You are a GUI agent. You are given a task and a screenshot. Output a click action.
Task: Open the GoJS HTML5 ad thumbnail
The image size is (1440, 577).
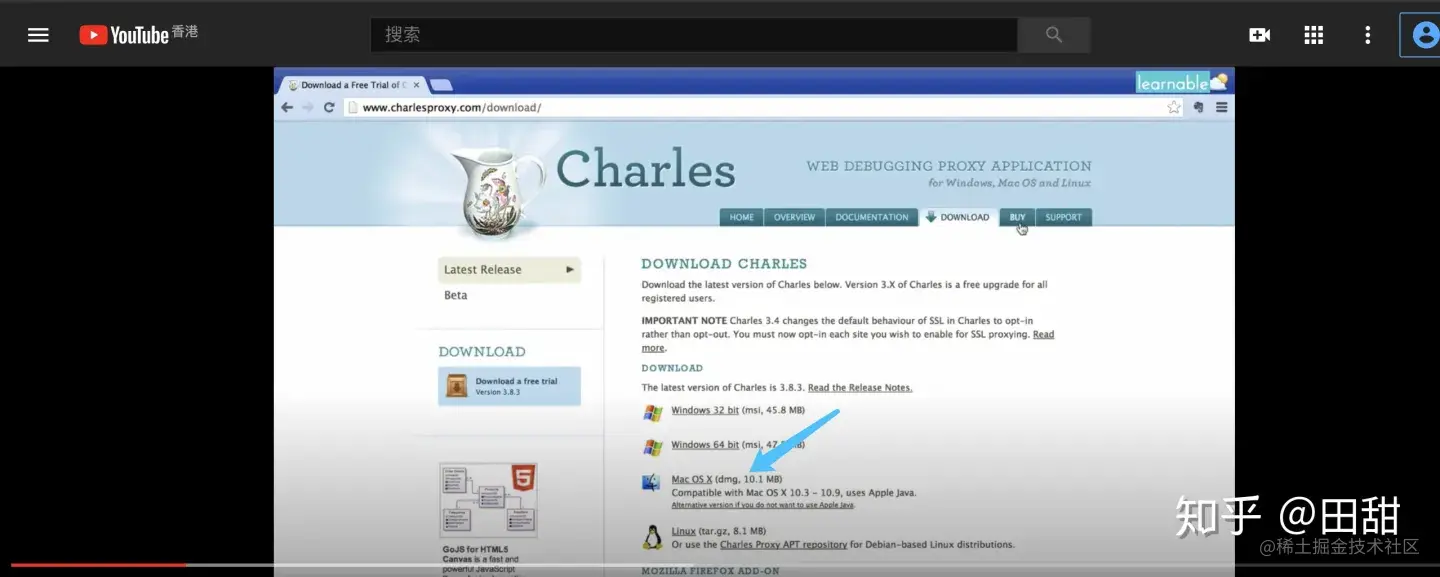click(x=488, y=500)
